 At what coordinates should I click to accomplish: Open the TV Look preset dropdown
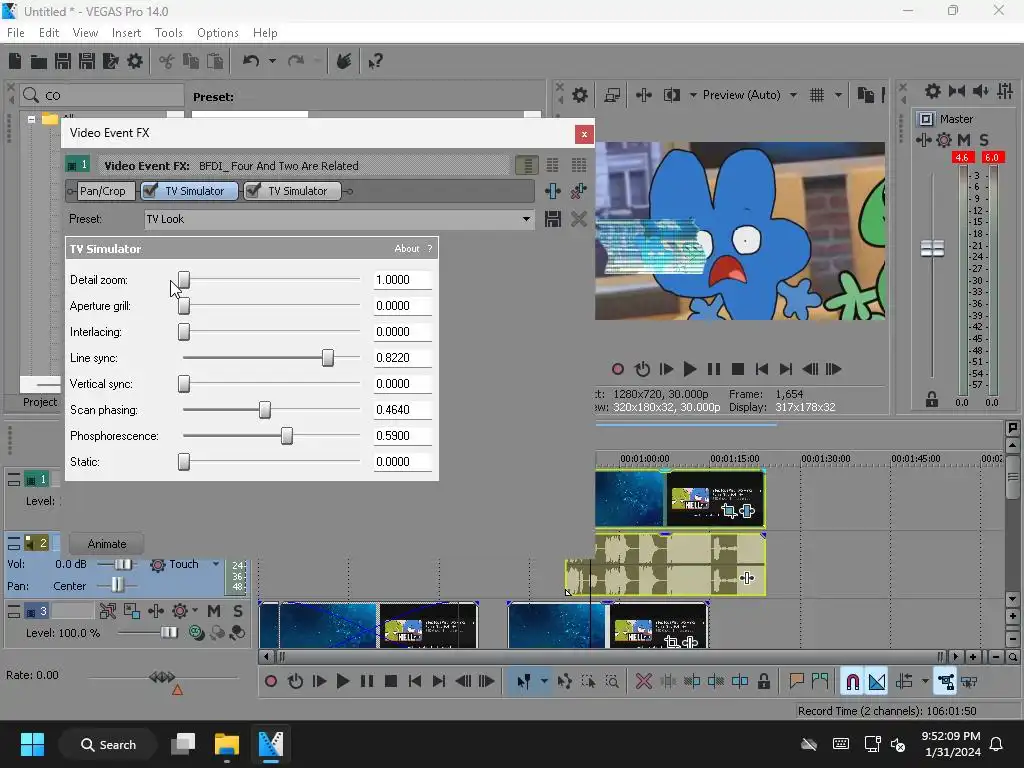[x=526, y=219]
